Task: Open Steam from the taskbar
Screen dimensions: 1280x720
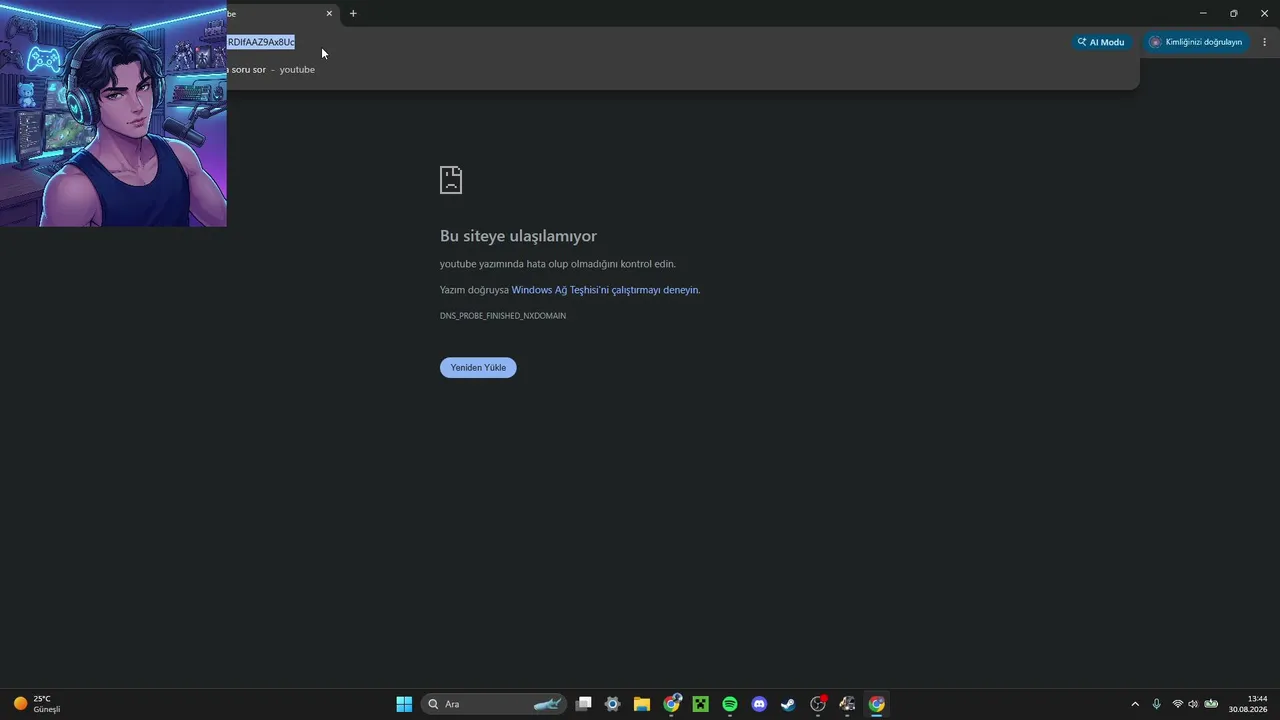Action: [x=788, y=704]
